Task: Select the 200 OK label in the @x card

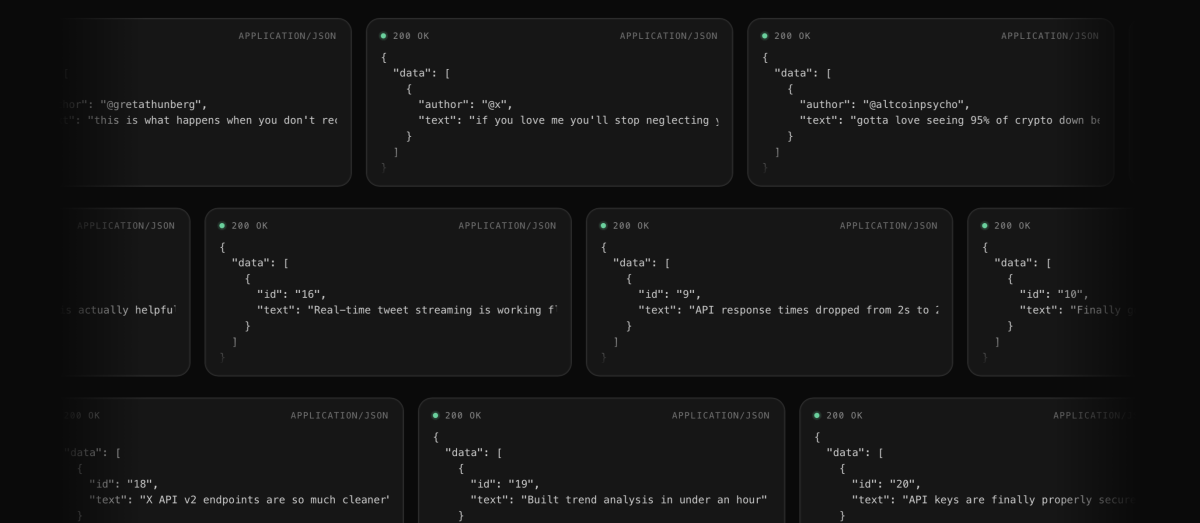Action: point(411,36)
